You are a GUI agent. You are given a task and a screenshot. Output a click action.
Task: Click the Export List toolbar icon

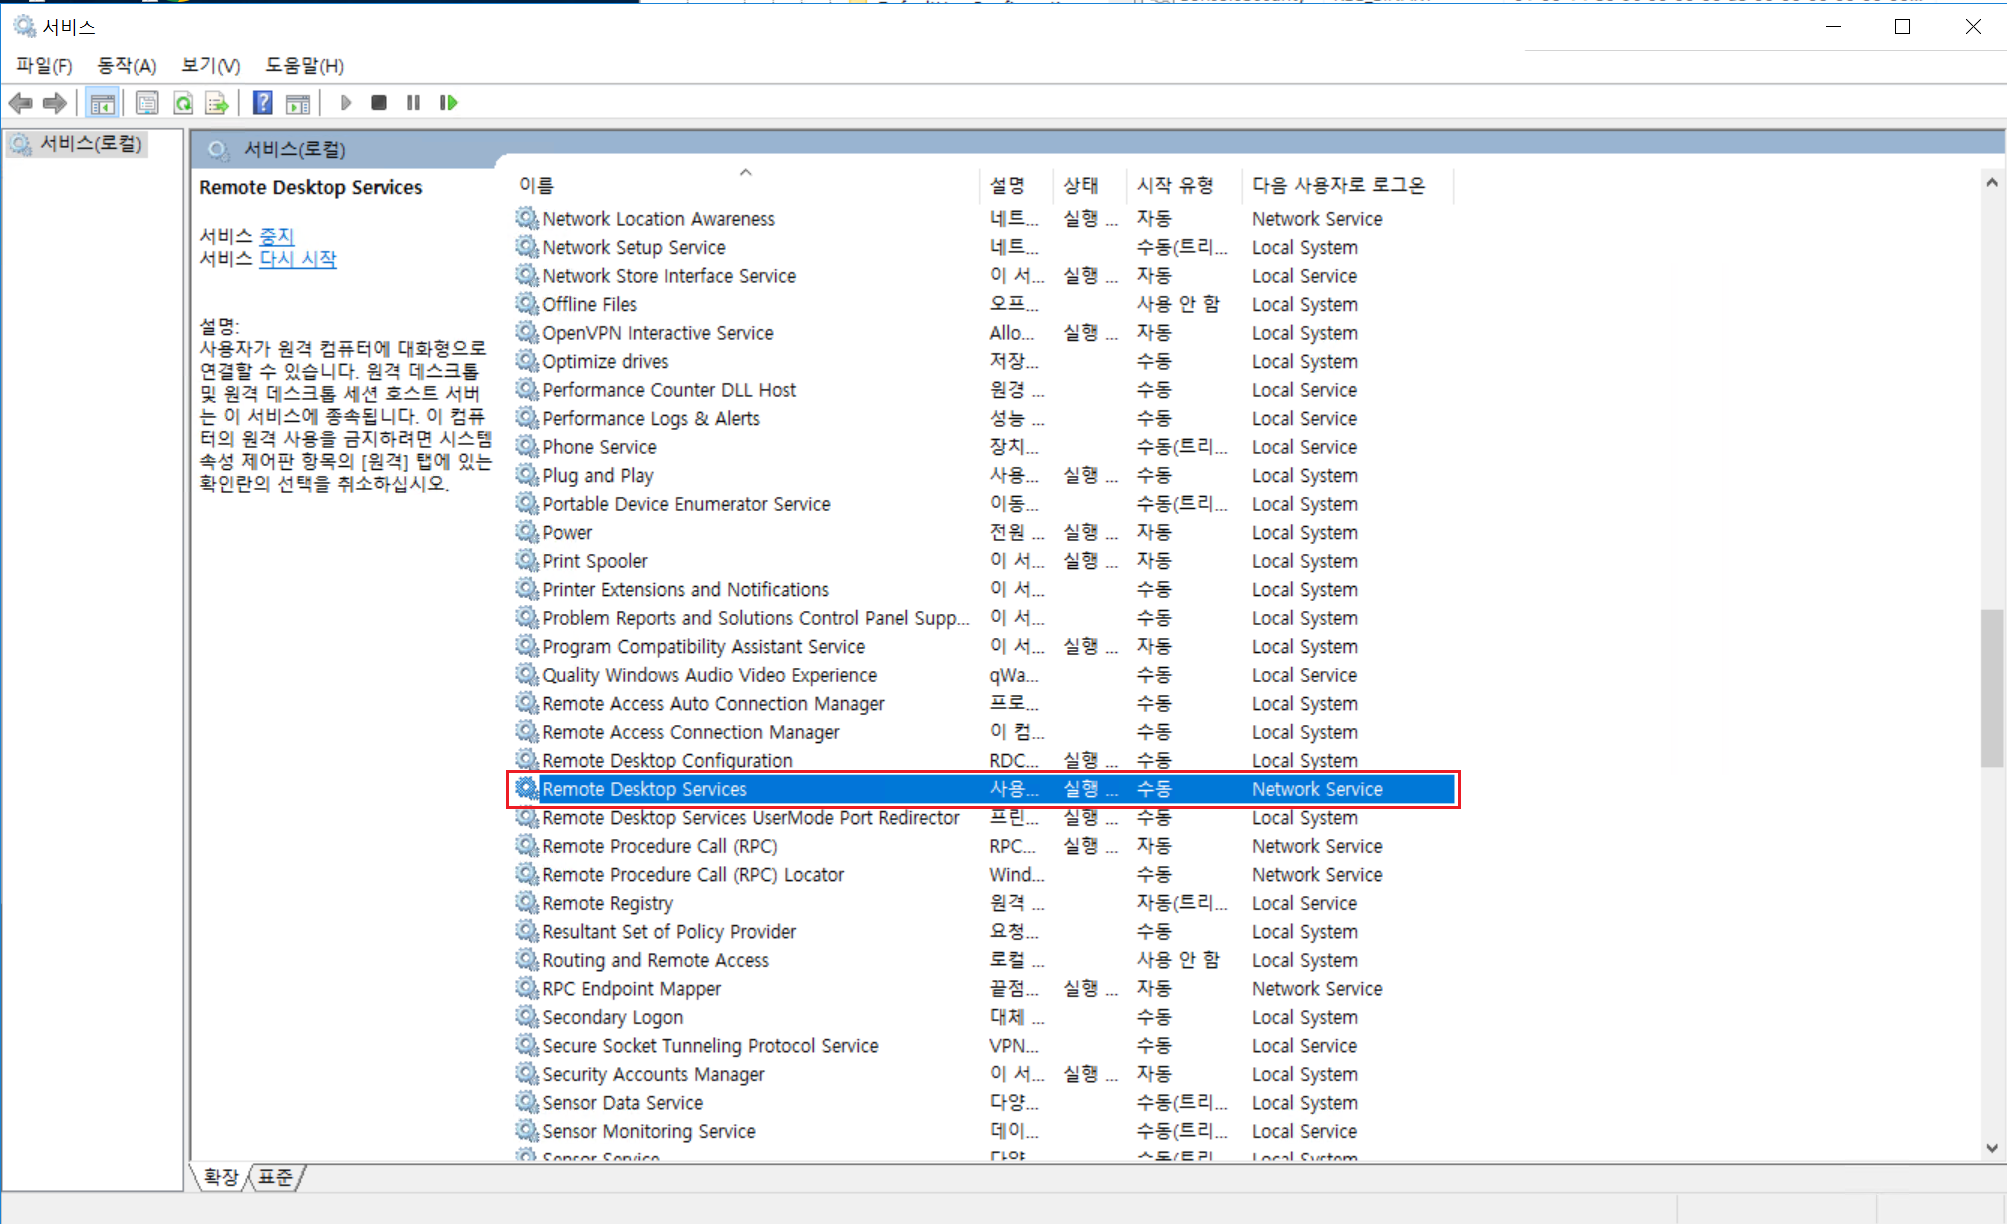(x=216, y=103)
